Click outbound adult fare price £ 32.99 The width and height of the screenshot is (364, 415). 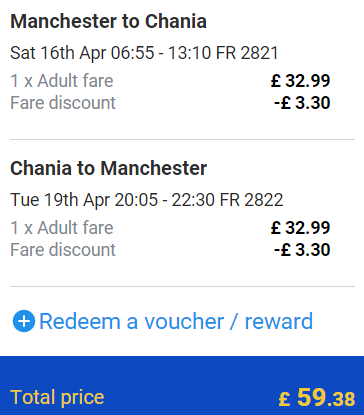tap(300, 81)
